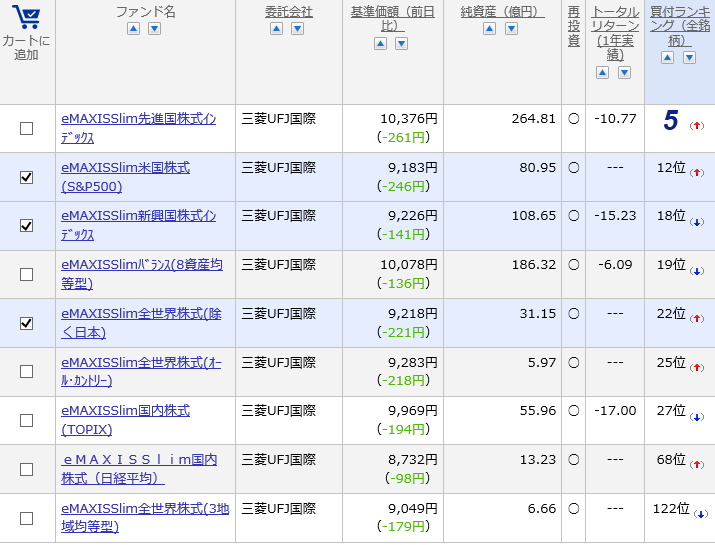Click the 186.32 net assets value
This screenshot has height=545, width=715.
(534, 265)
